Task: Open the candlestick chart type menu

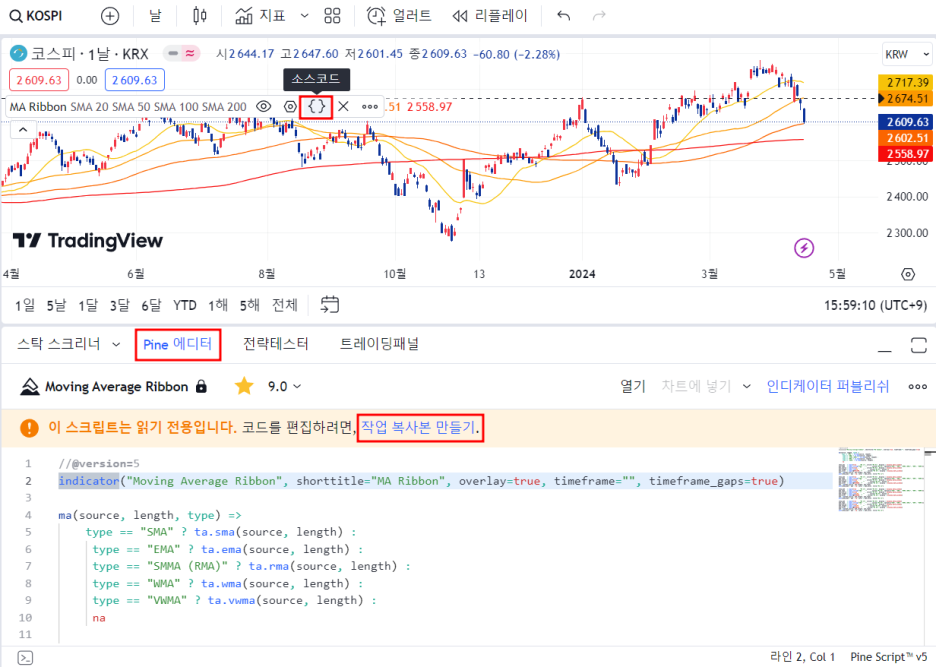Action: (x=200, y=16)
